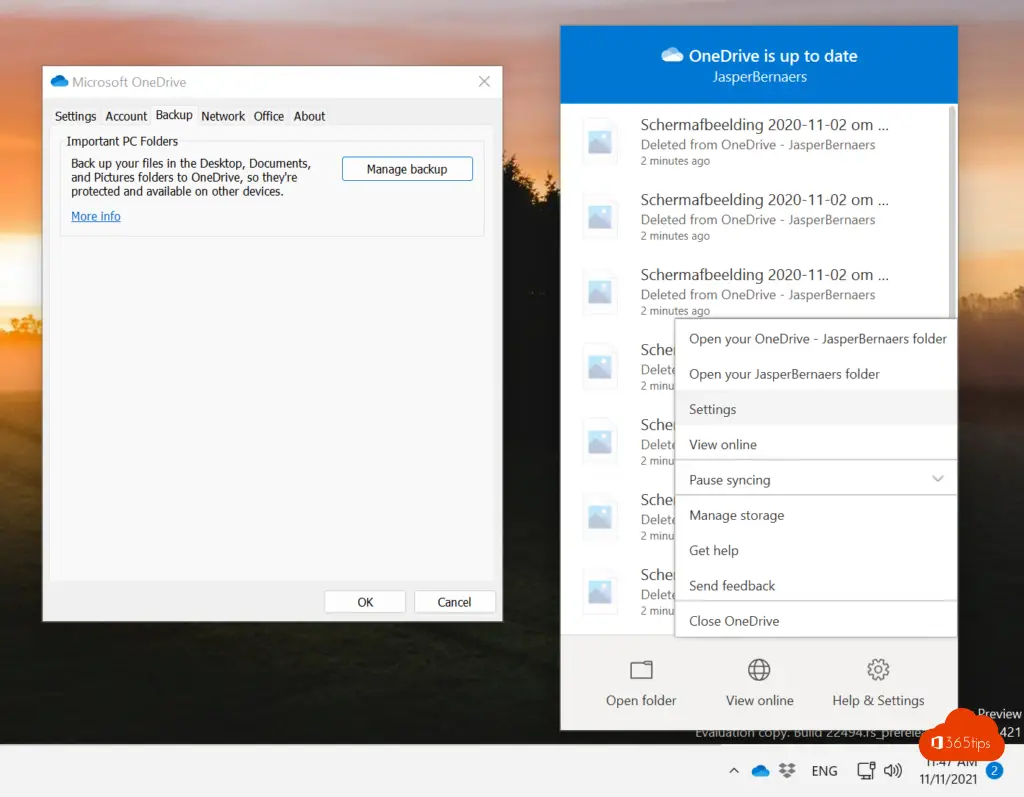
Task: Click the network icon in system tray
Action: pos(867,771)
